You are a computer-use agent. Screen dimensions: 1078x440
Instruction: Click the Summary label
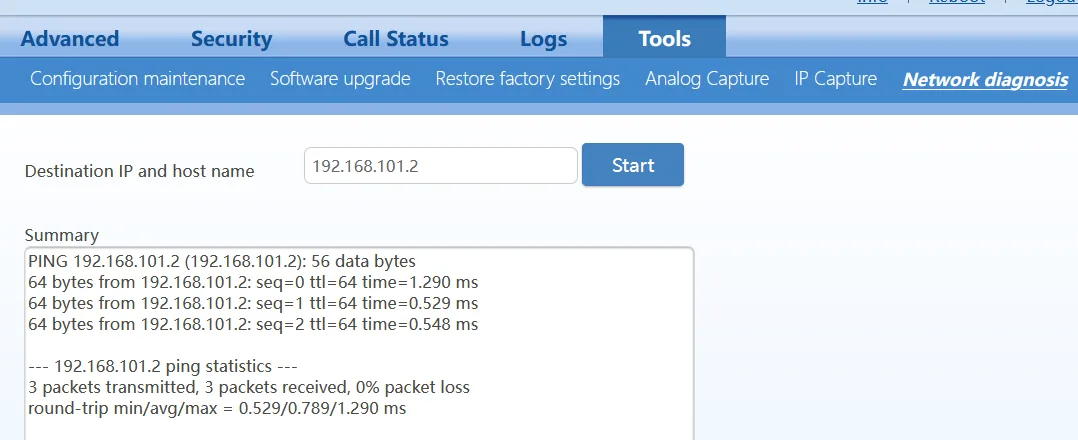click(x=62, y=235)
